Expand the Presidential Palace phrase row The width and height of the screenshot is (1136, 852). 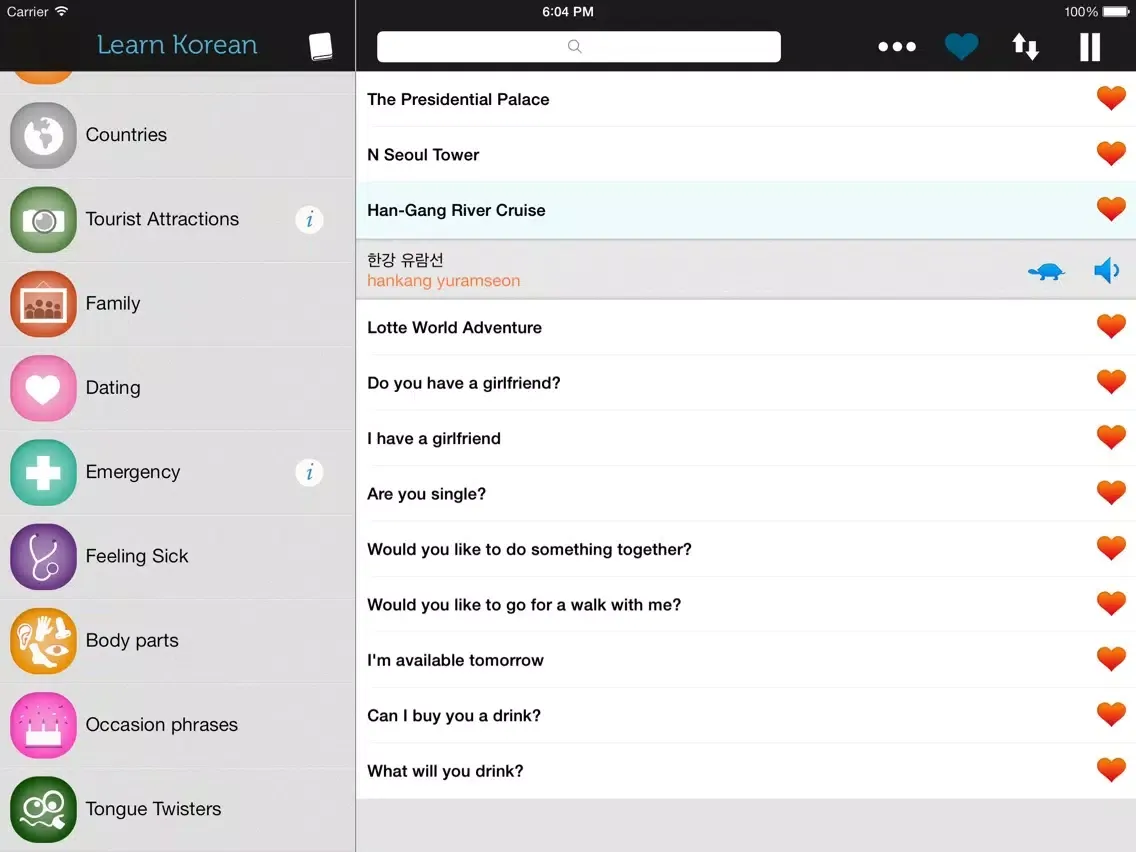point(700,99)
